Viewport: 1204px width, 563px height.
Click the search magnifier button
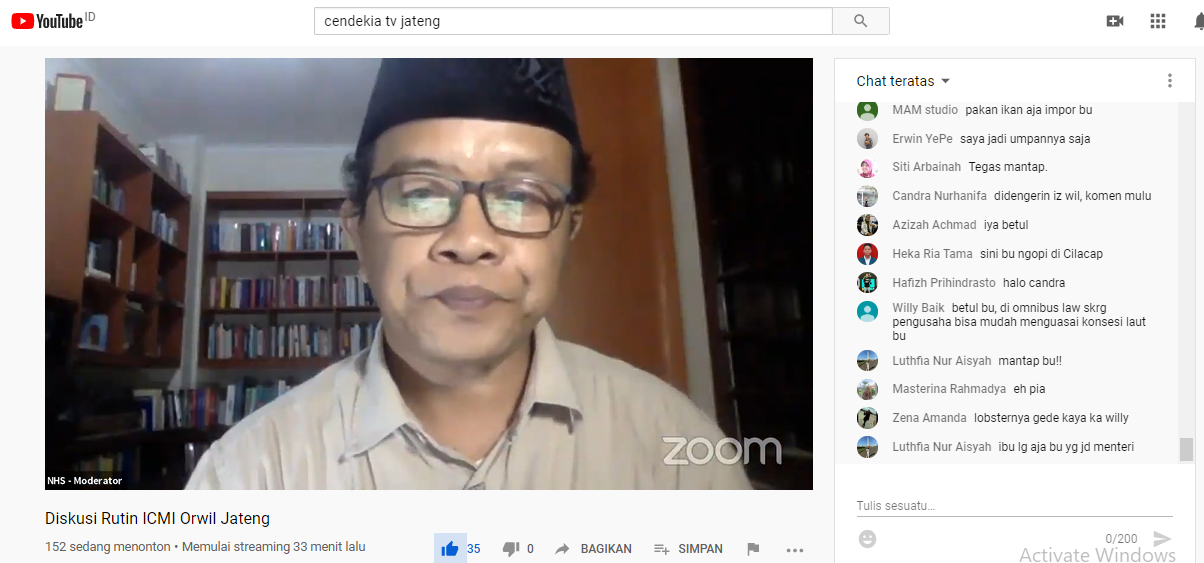860,21
